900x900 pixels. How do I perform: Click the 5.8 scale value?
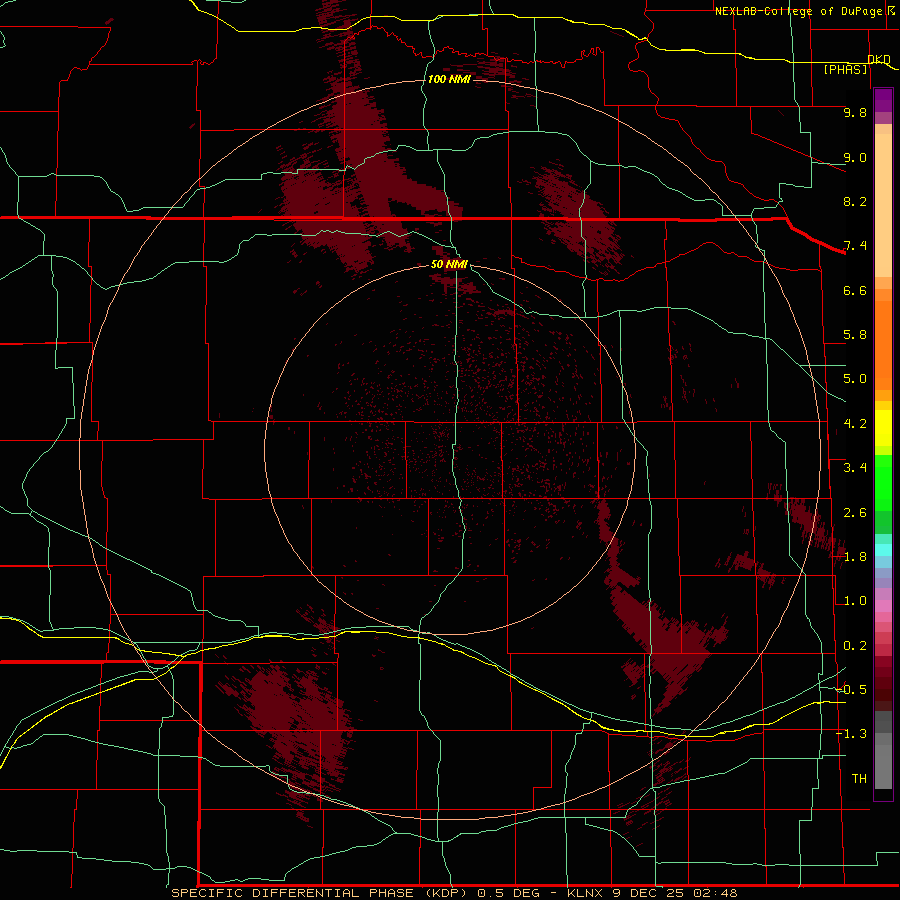pyautogui.click(x=855, y=335)
